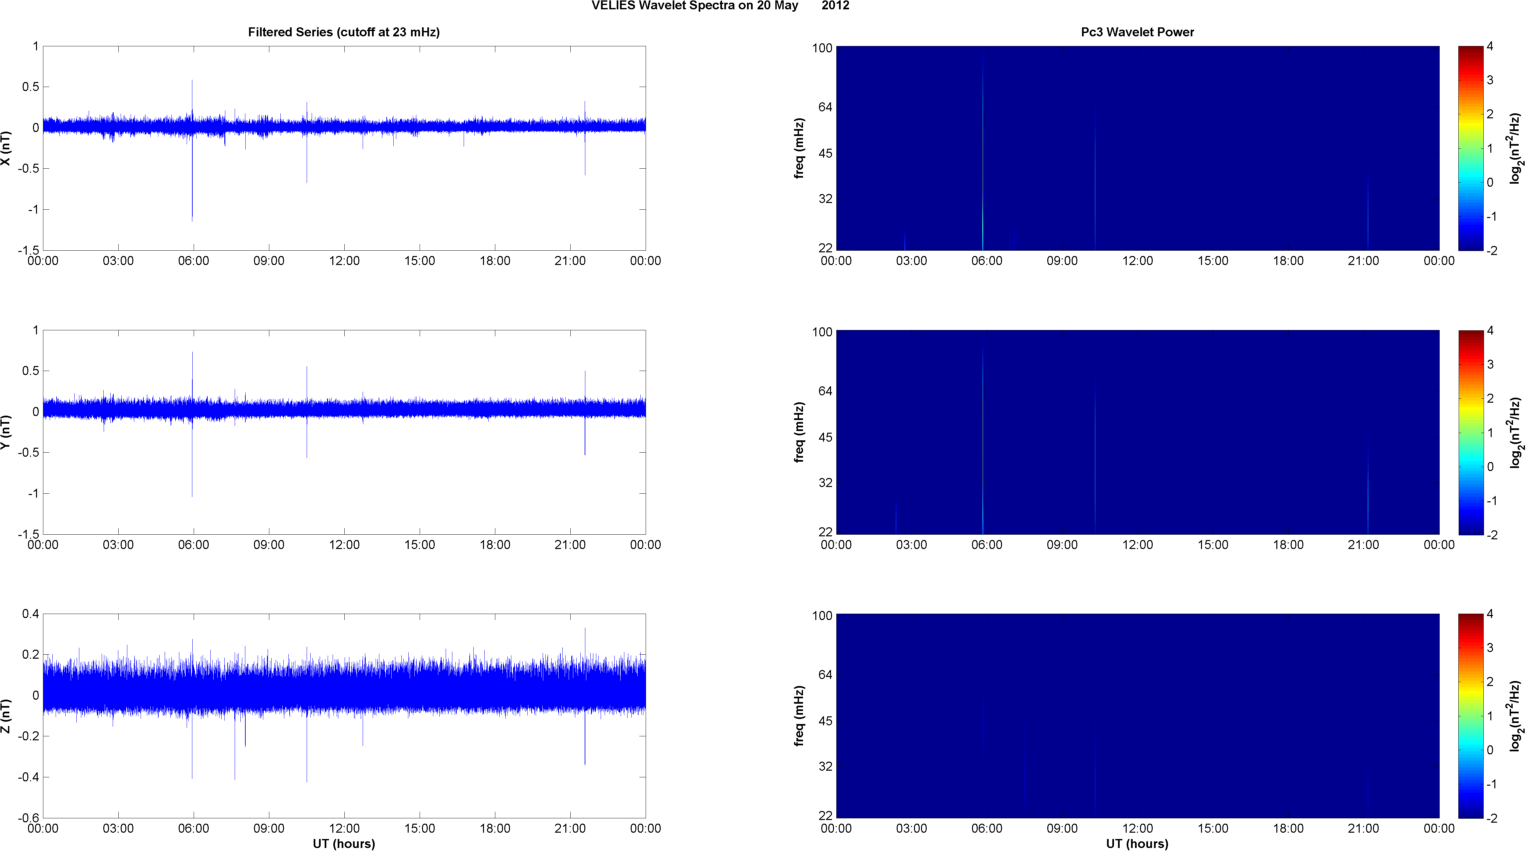This screenshot has width=1526, height=851.
Task: Click the log2(nT²/Hz) label beside the top colorbar
Action: click(1516, 148)
